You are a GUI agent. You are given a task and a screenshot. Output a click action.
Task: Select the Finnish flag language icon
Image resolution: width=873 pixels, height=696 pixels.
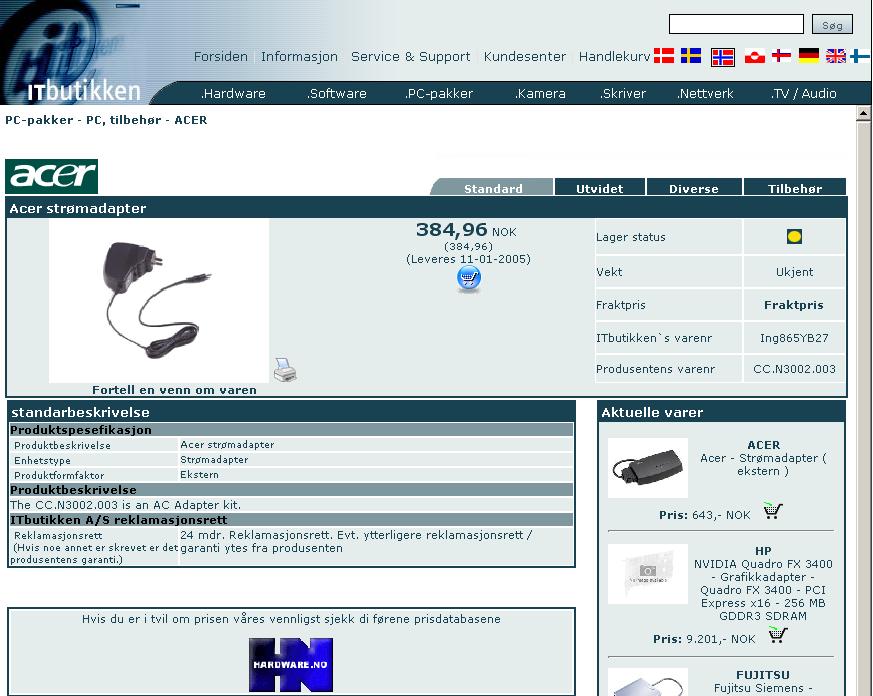click(861, 56)
